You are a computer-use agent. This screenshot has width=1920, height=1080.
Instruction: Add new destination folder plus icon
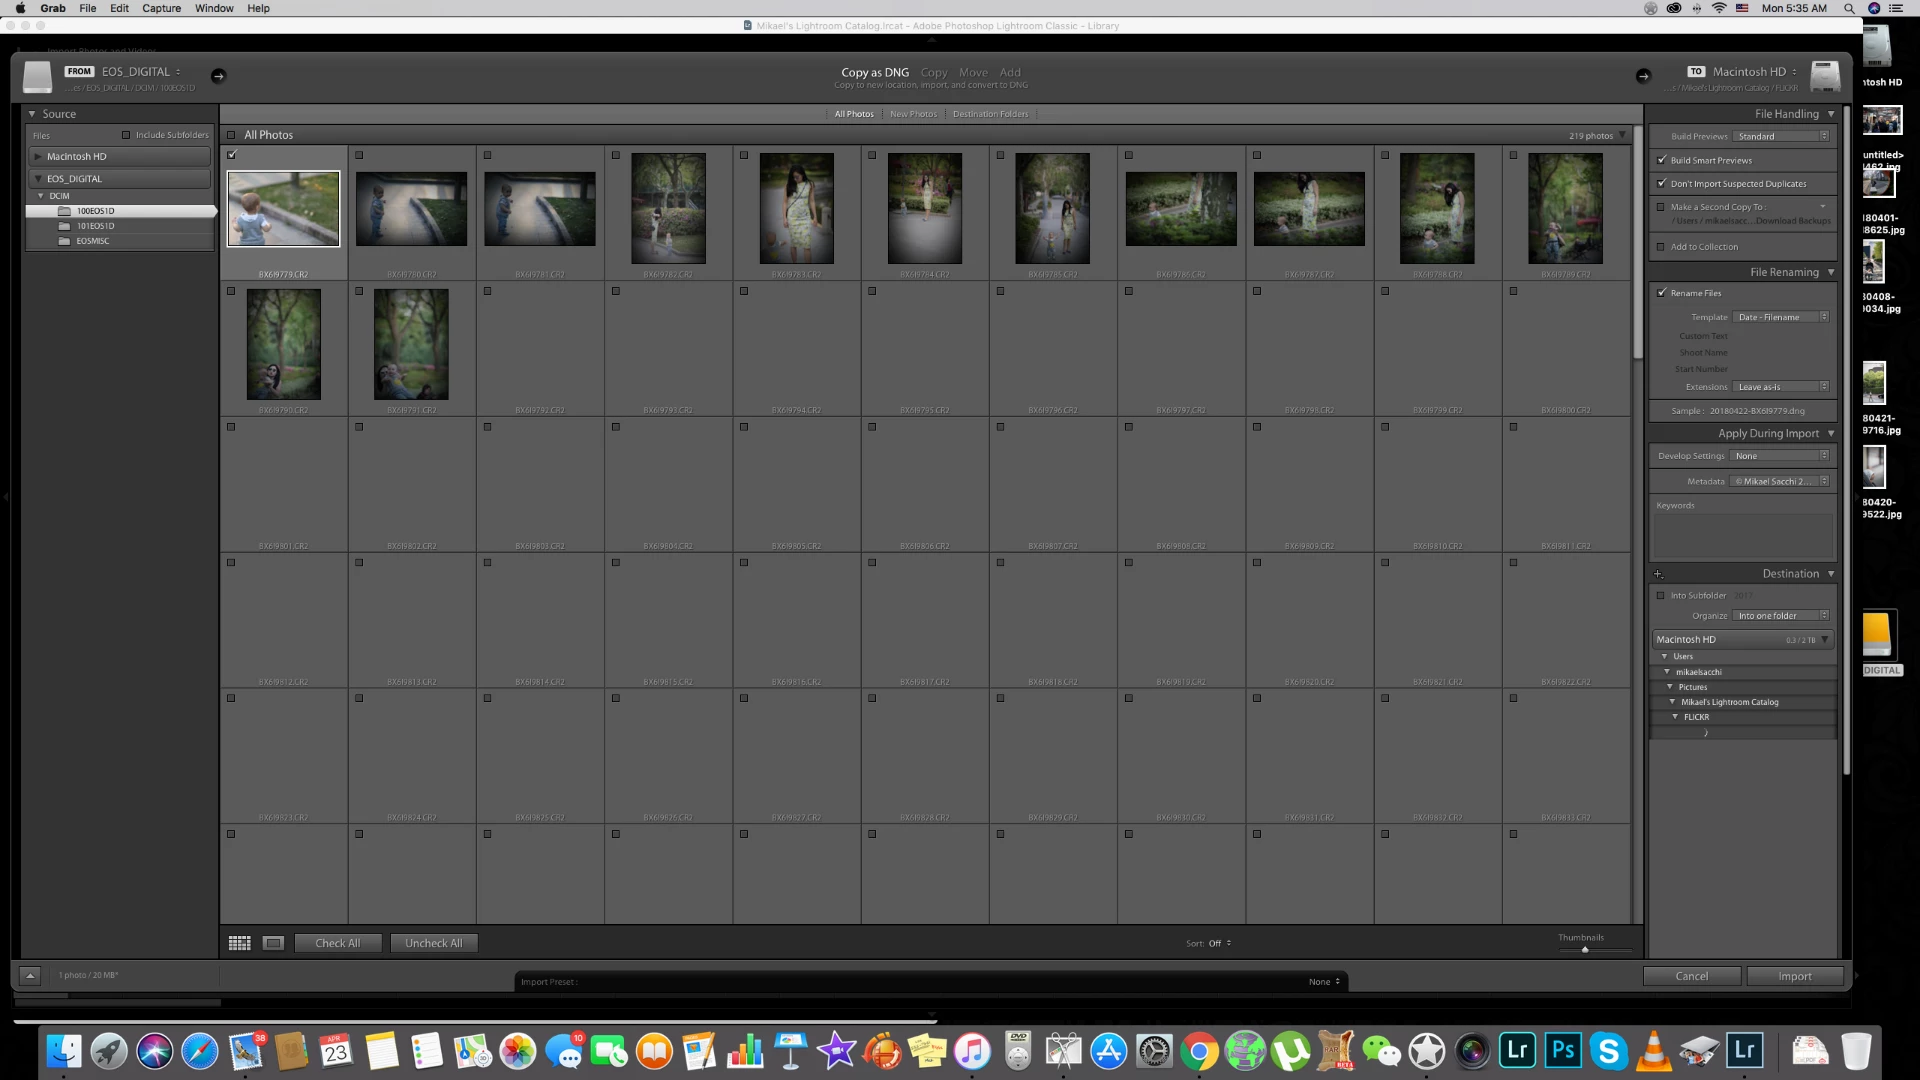click(x=1658, y=574)
